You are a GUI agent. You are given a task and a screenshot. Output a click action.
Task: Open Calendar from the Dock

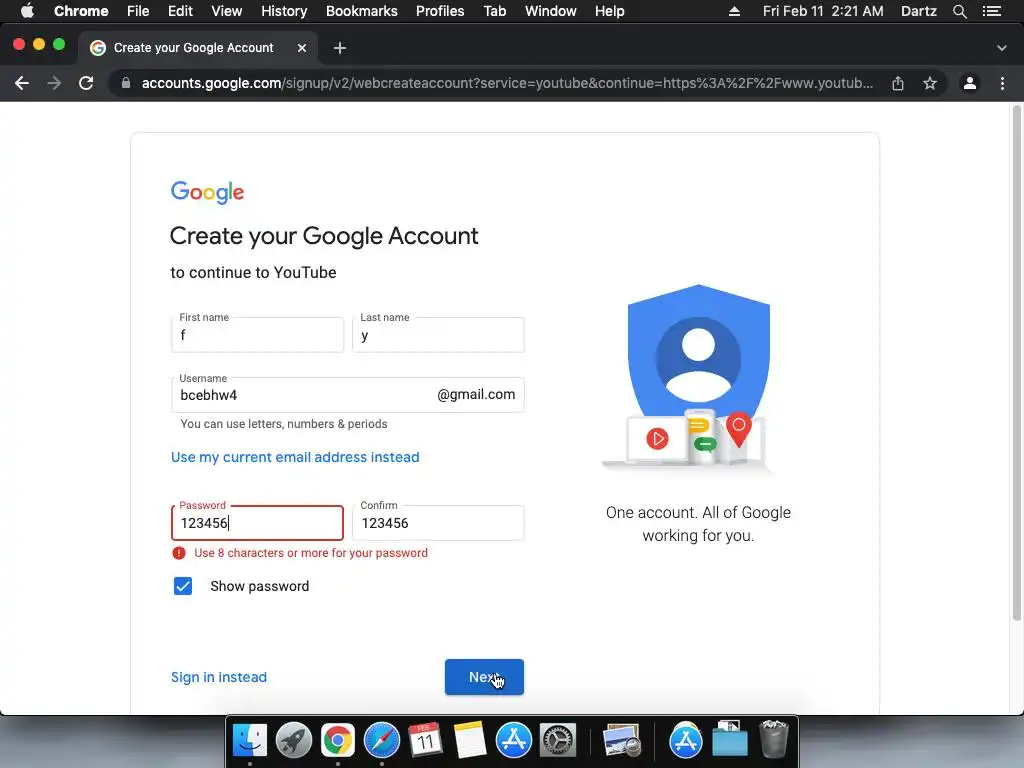pos(425,741)
